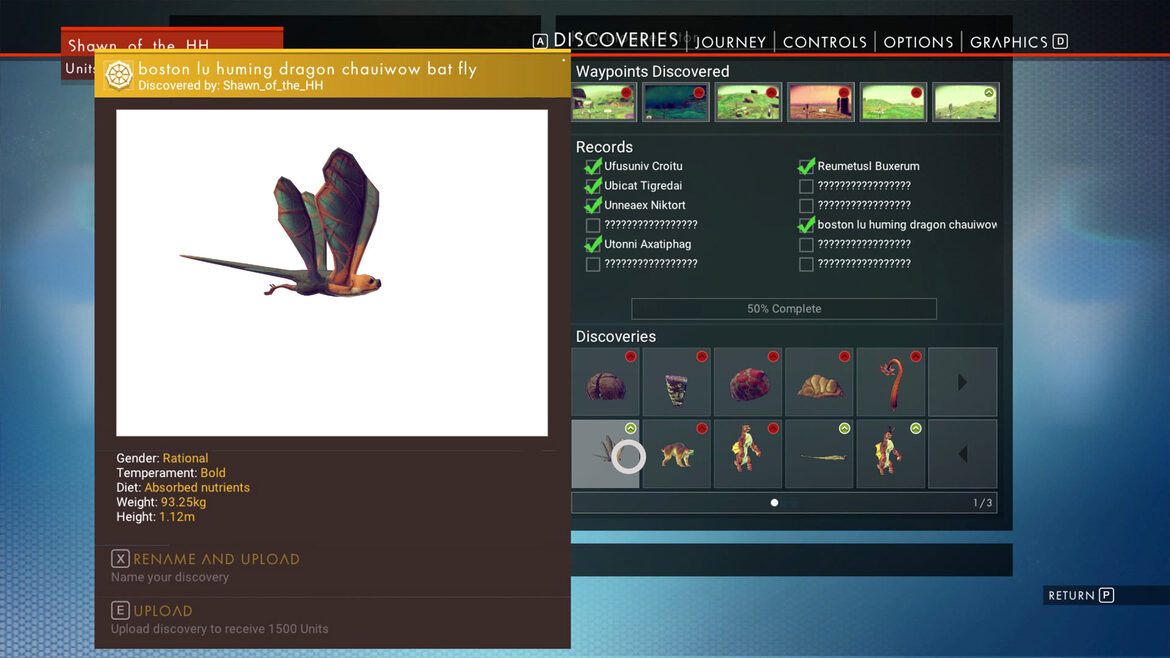Click the unknown record checkbox below Unneaex Niktort
The height and width of the screenshot is (658, 1170).
coord(593,225)
